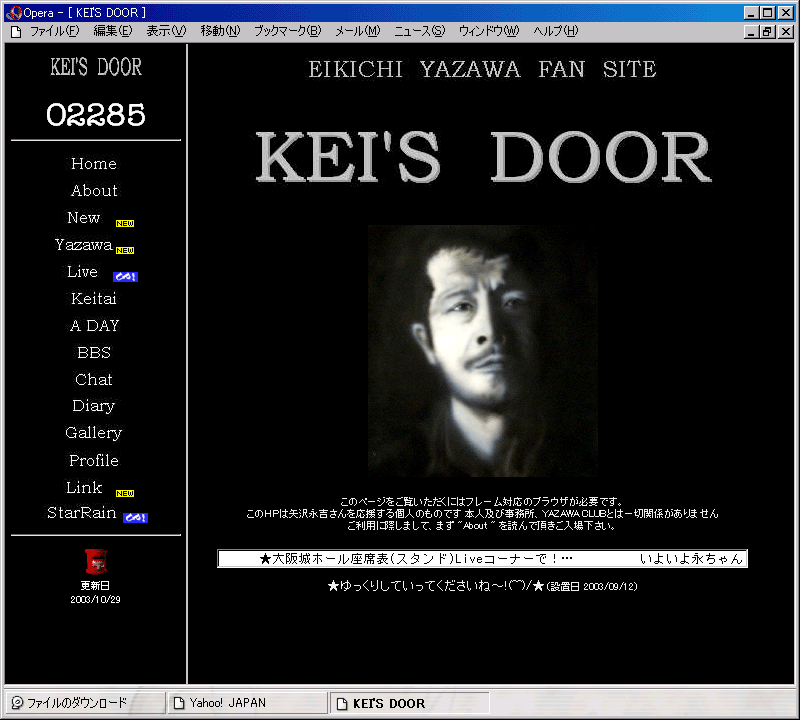Click the large KEI'S DOOR title graphic

click(483, 157)
